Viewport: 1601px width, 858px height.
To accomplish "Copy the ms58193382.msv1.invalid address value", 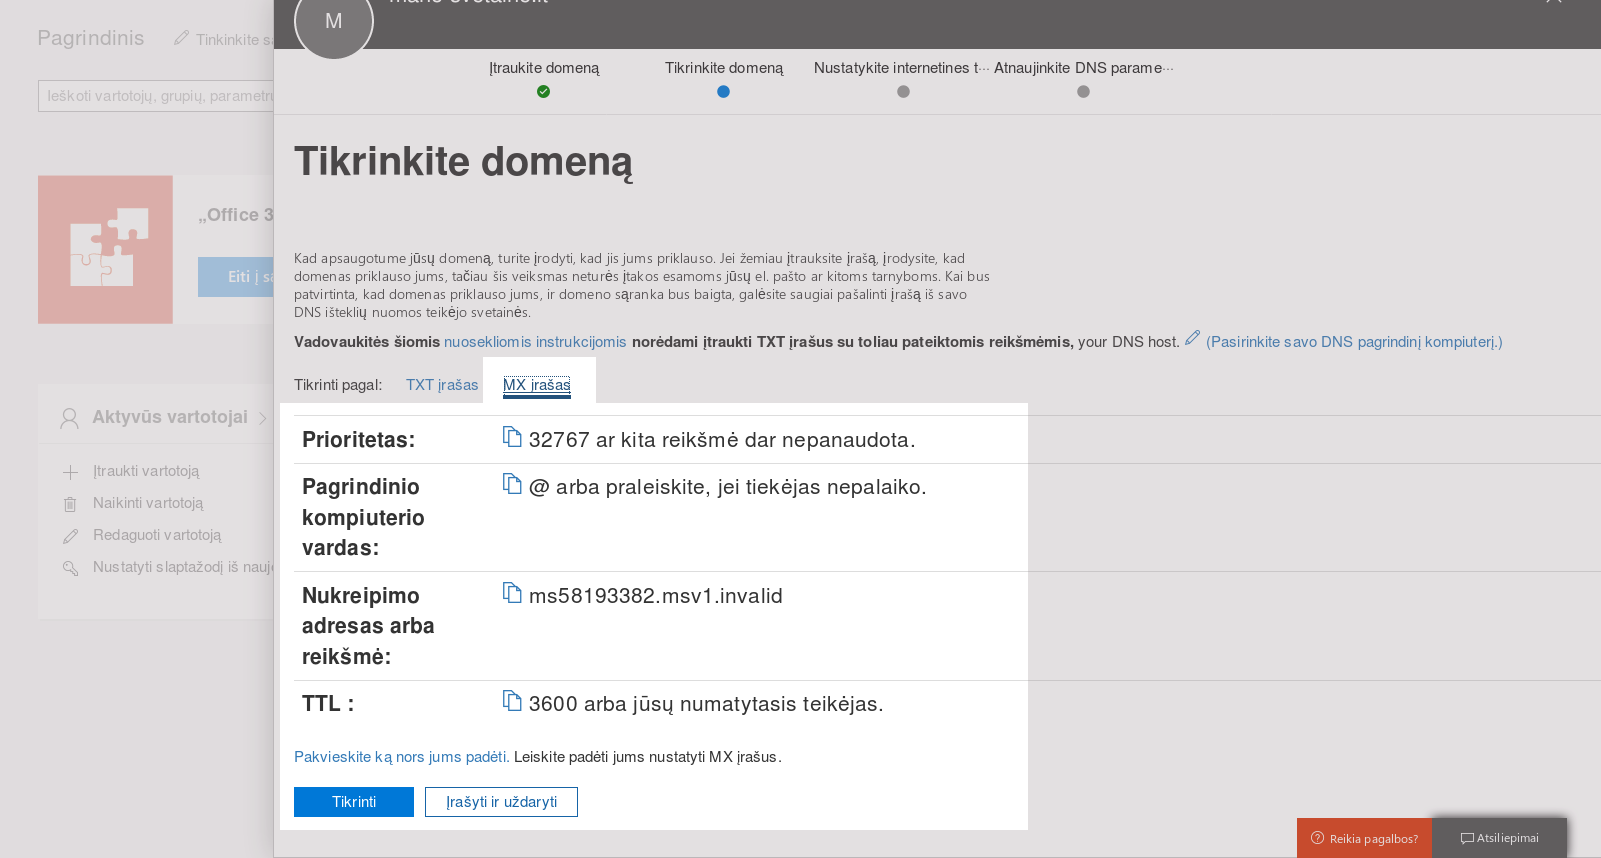I will pyautogui.click(x=512, y=593).
